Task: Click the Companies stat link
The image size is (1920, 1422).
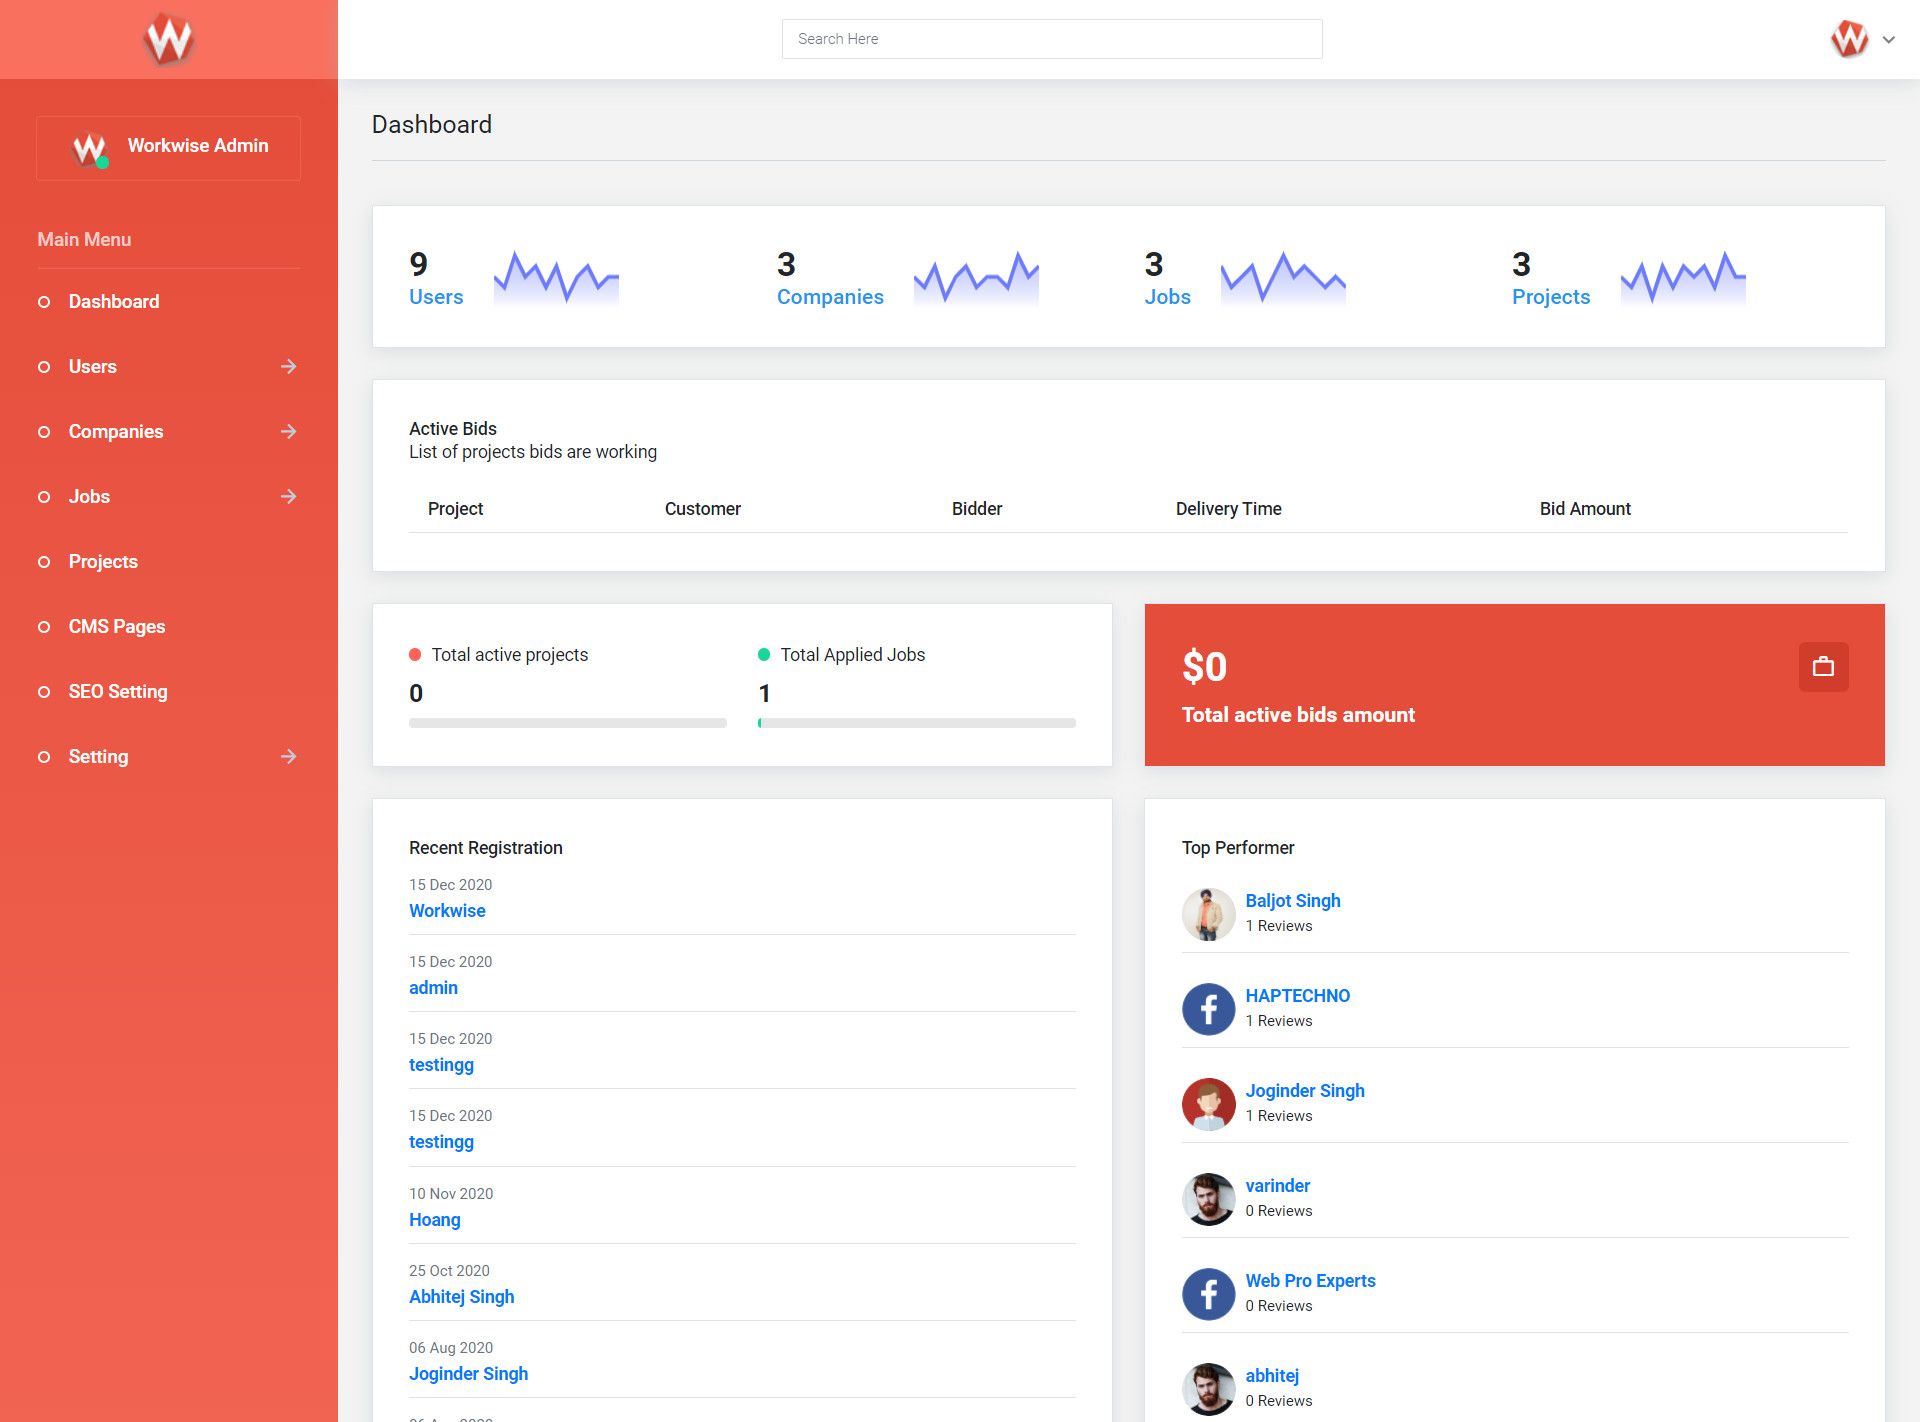Action: (830, 297)
